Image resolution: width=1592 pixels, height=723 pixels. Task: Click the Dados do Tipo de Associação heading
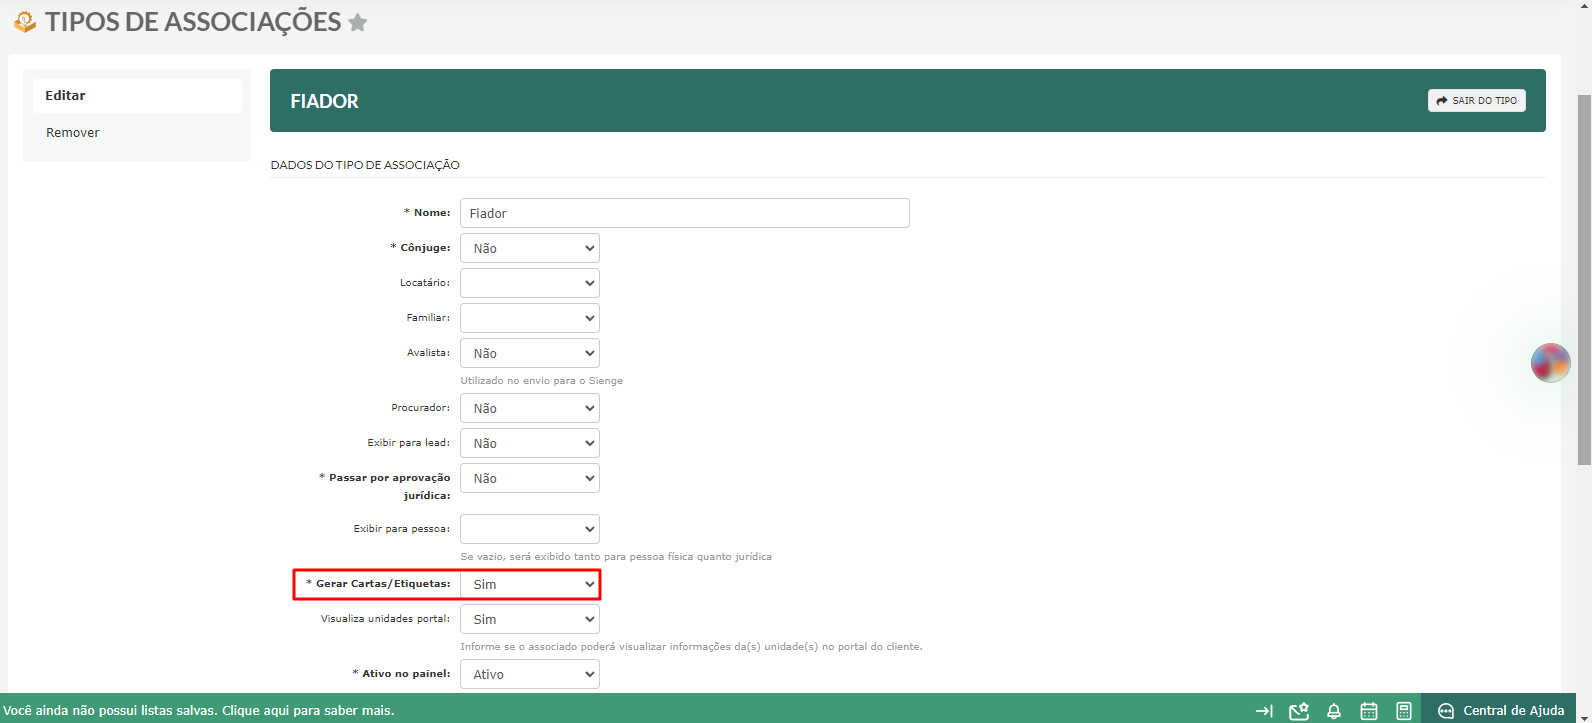tap(365, 165)
